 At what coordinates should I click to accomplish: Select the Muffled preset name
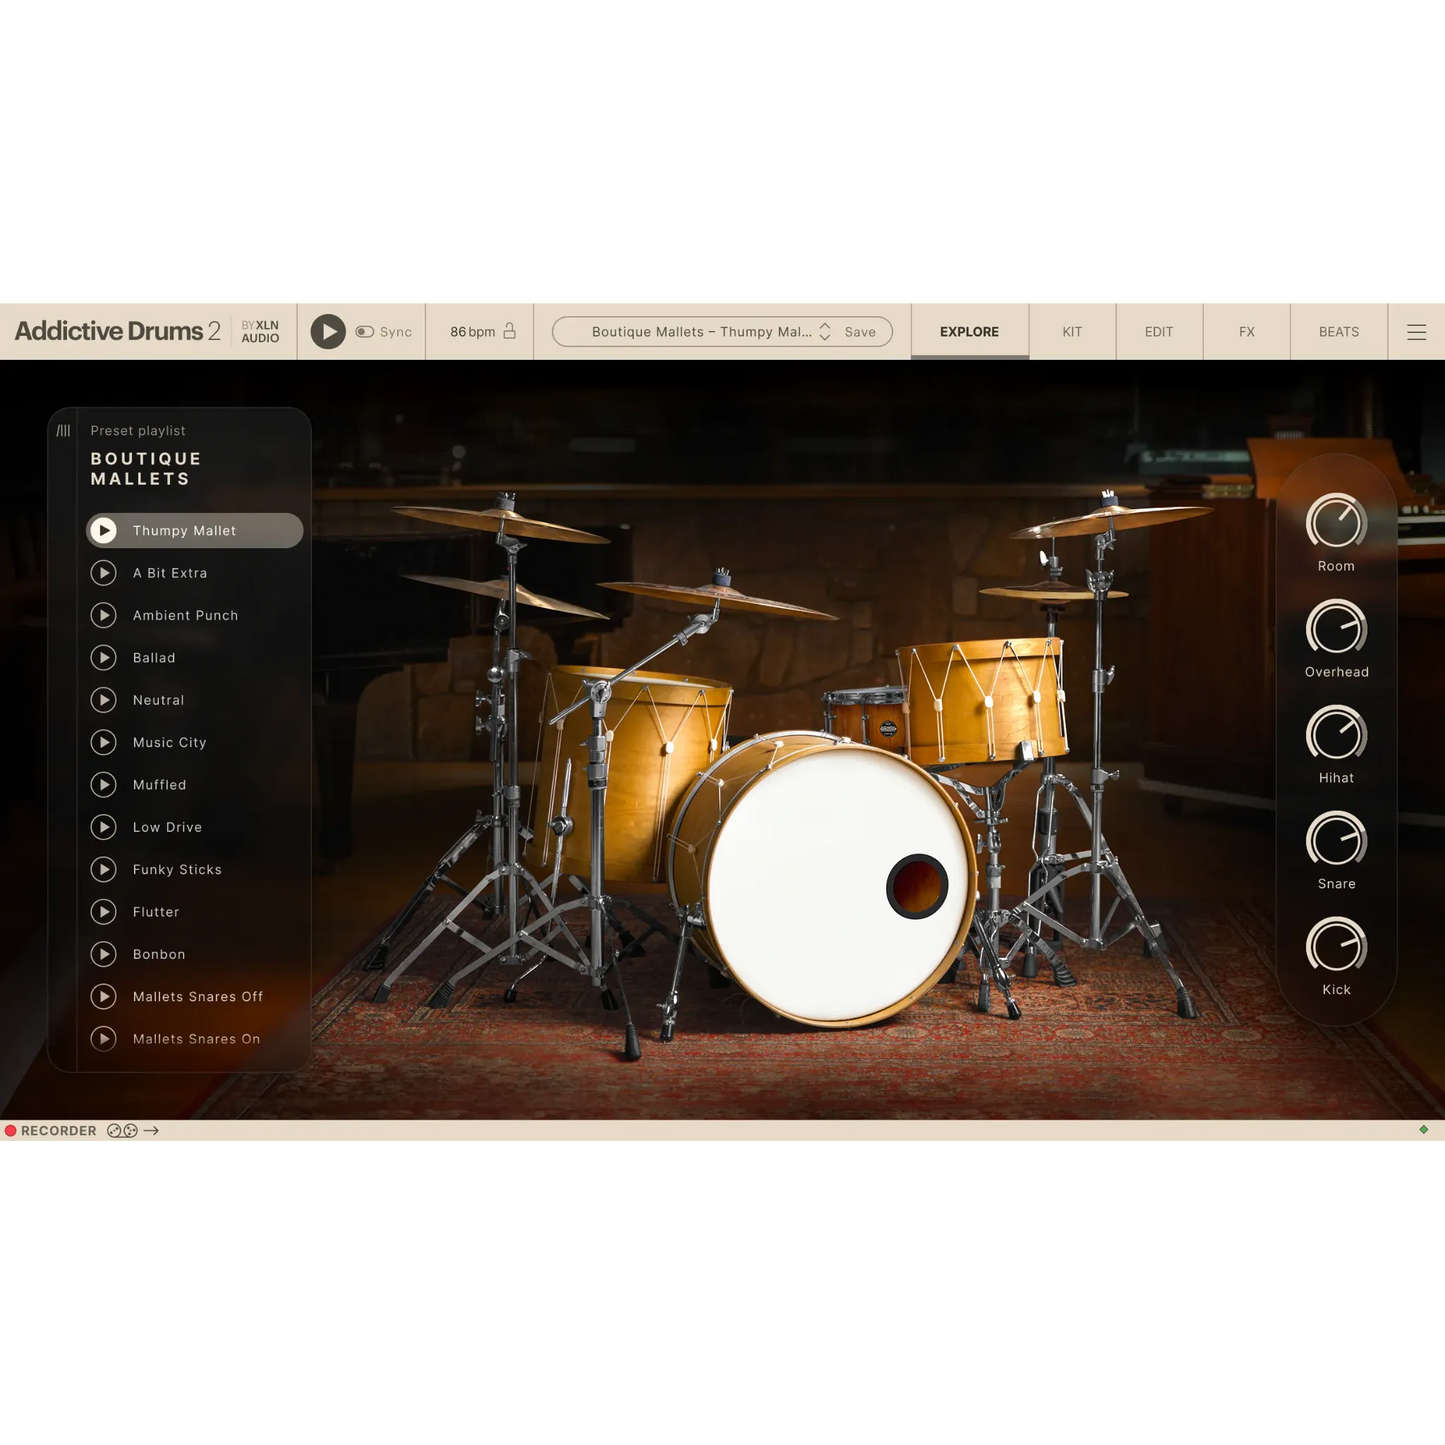[160, 785]
